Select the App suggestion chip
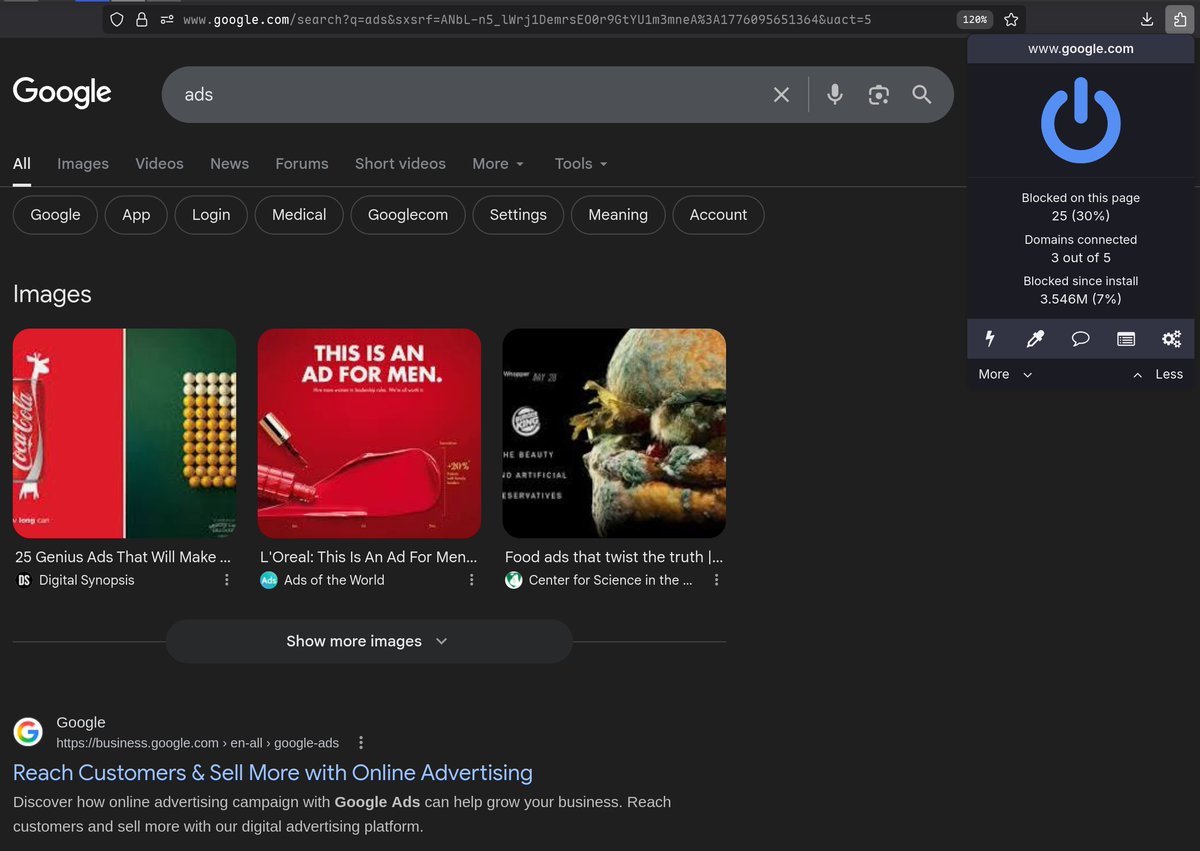The image size is (1200, 851). point(136,215)
